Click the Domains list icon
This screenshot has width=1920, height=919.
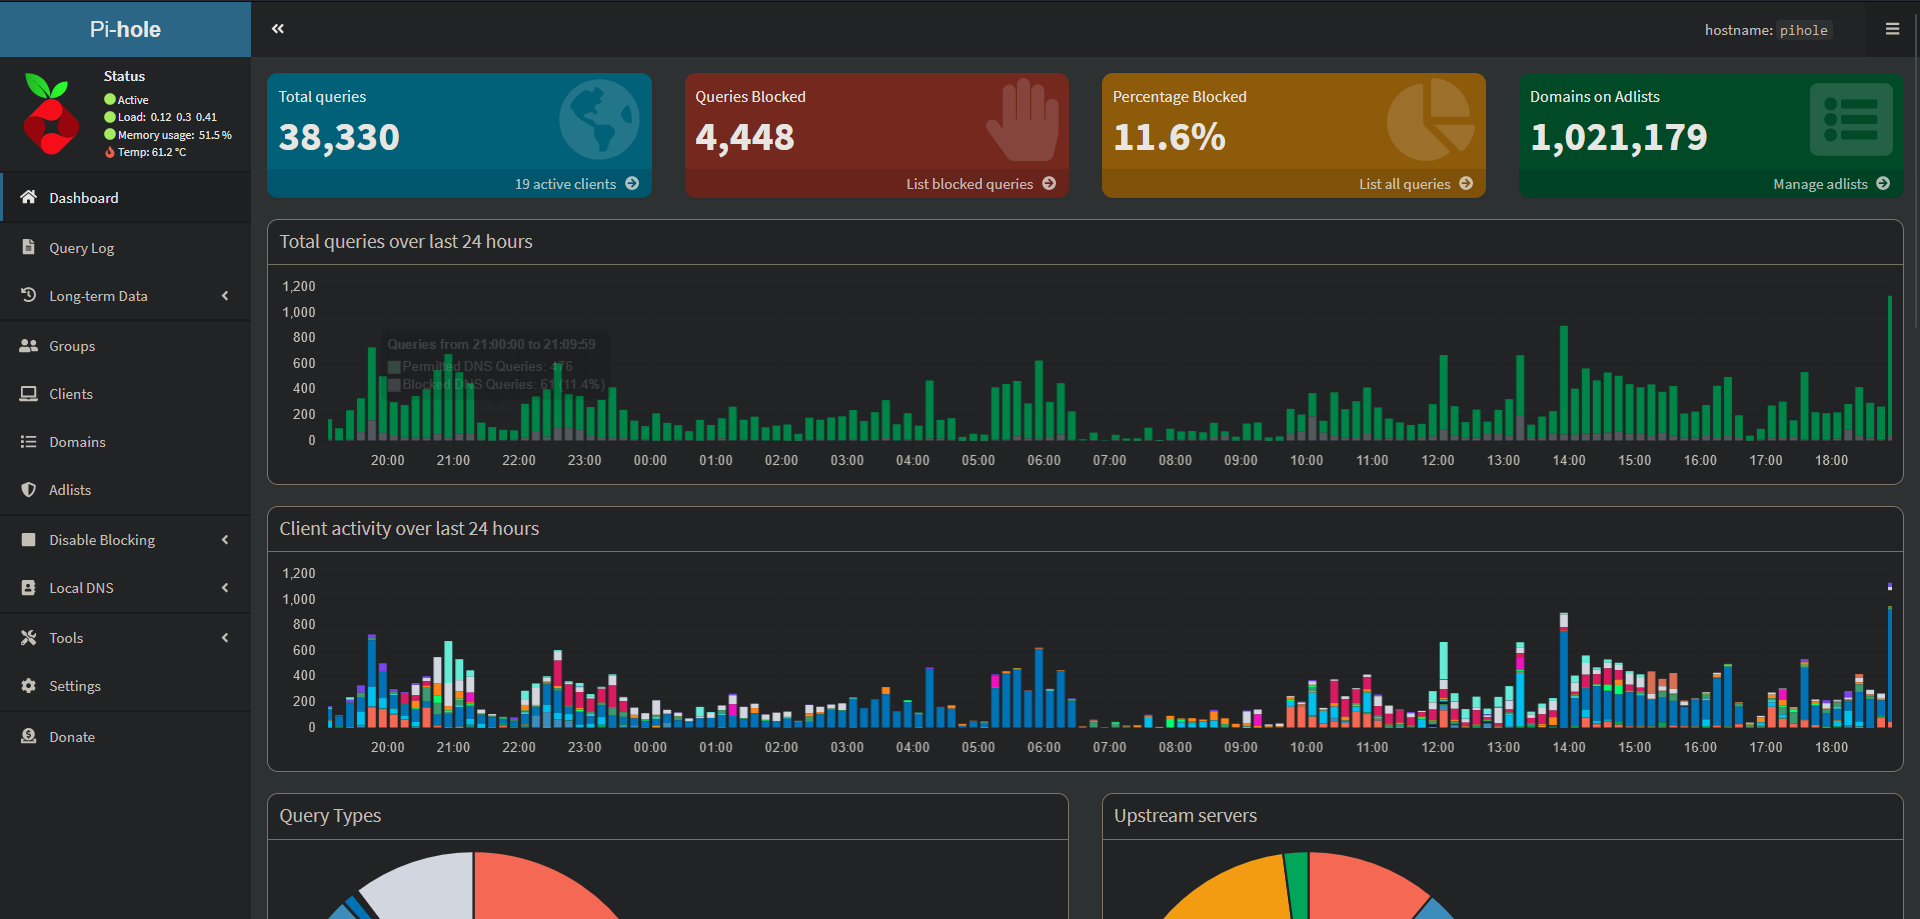(29, 441)
